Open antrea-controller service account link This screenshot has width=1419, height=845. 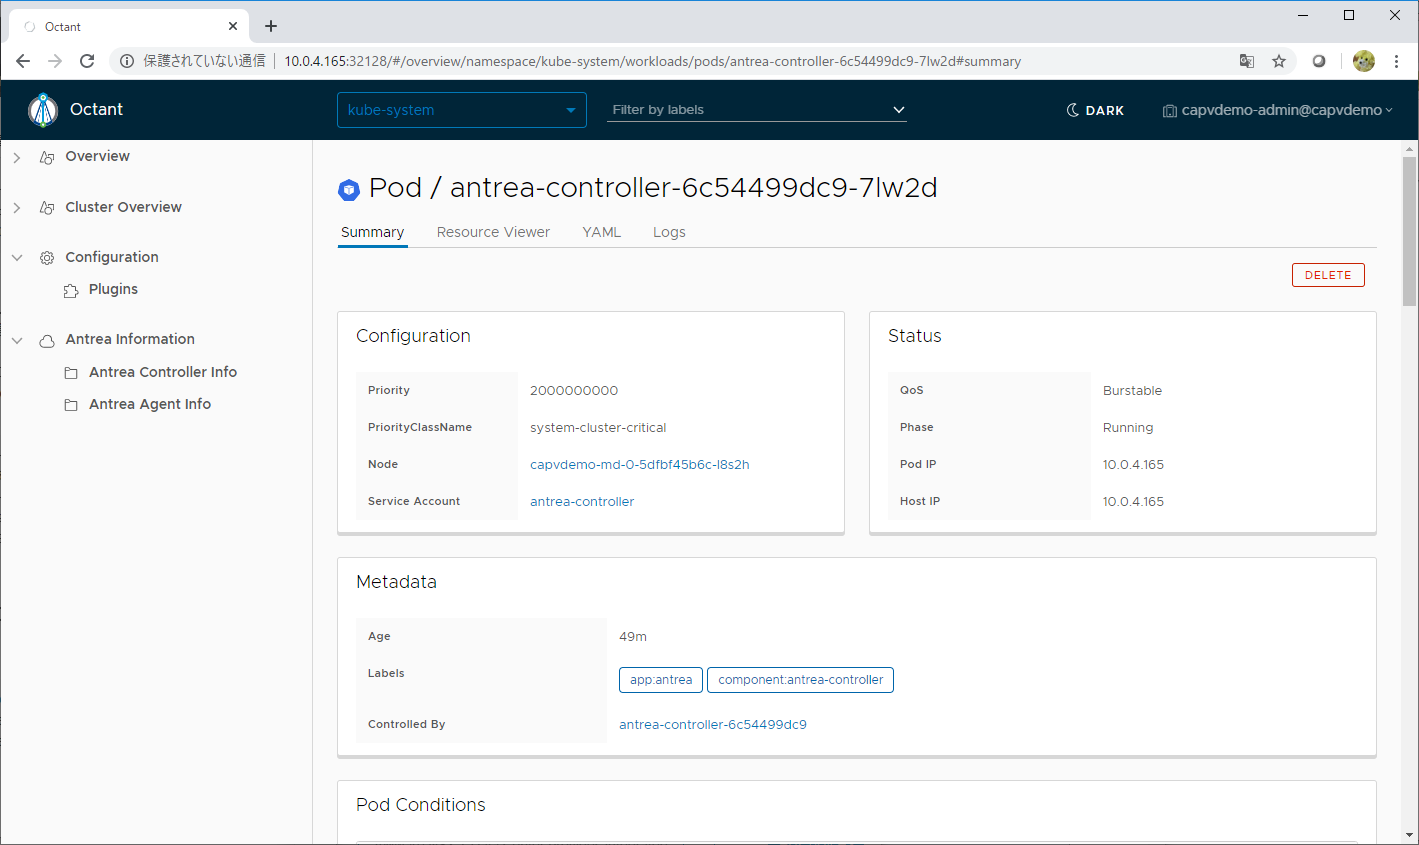coord(582,501)
